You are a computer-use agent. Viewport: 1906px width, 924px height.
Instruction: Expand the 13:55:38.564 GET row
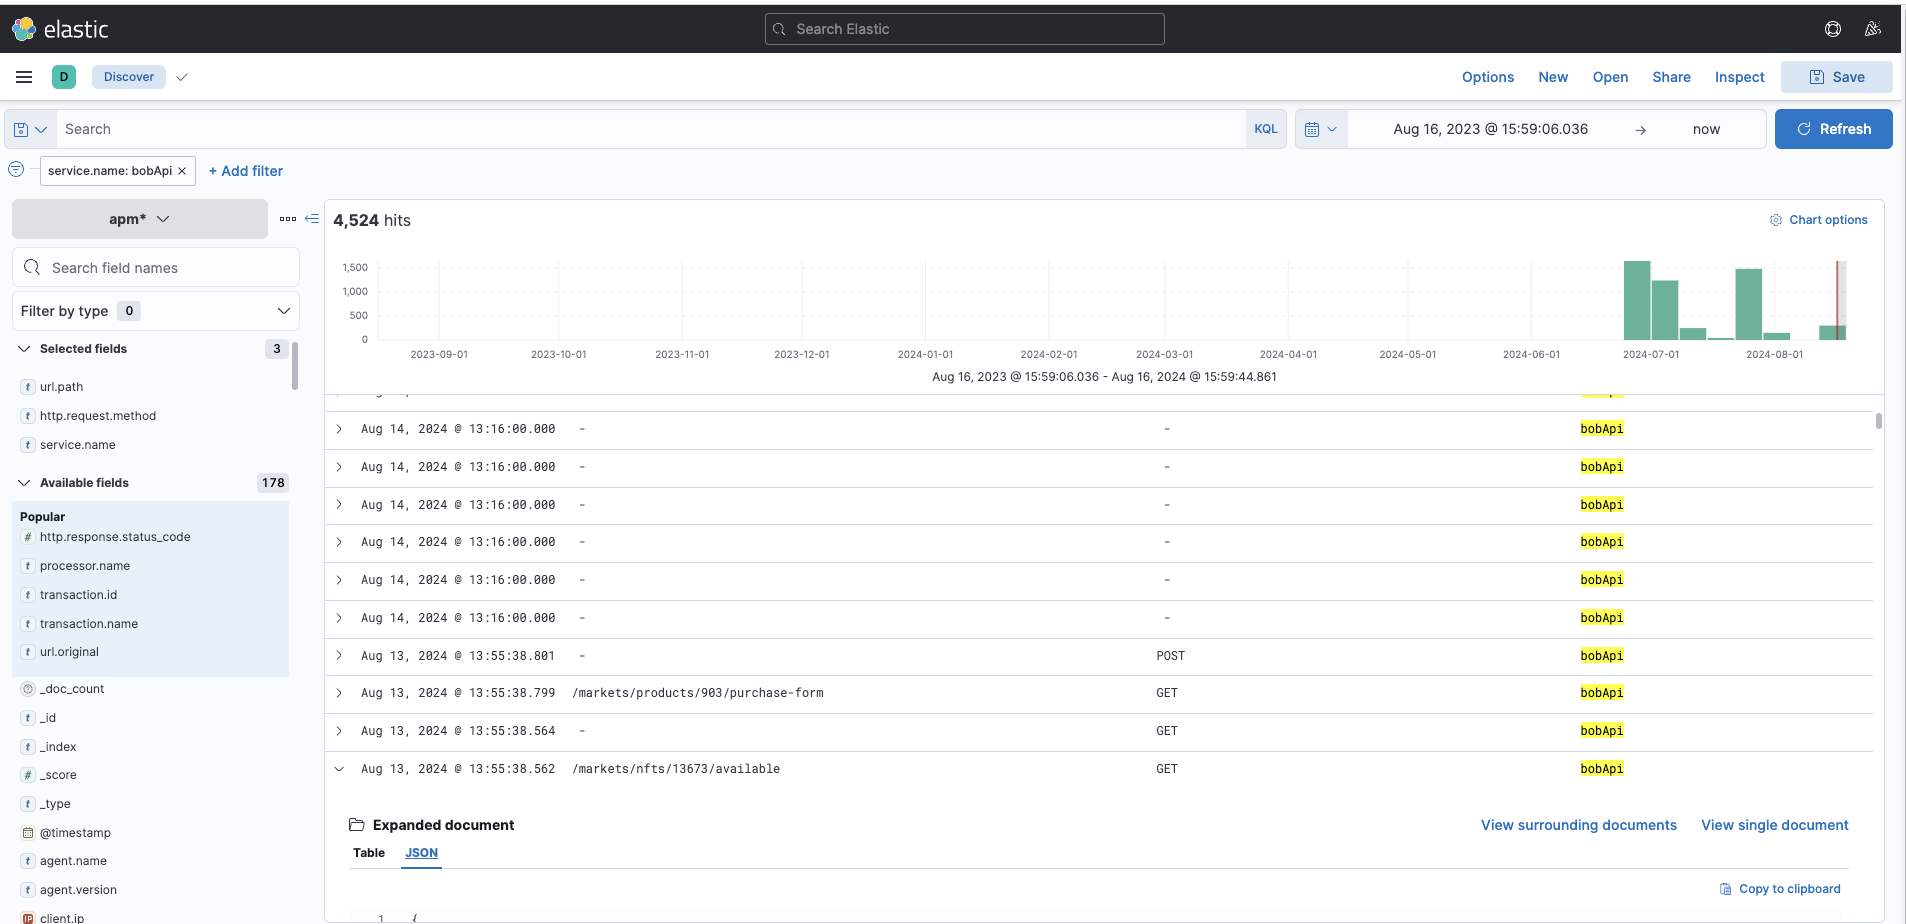click(x=339, y=731)
